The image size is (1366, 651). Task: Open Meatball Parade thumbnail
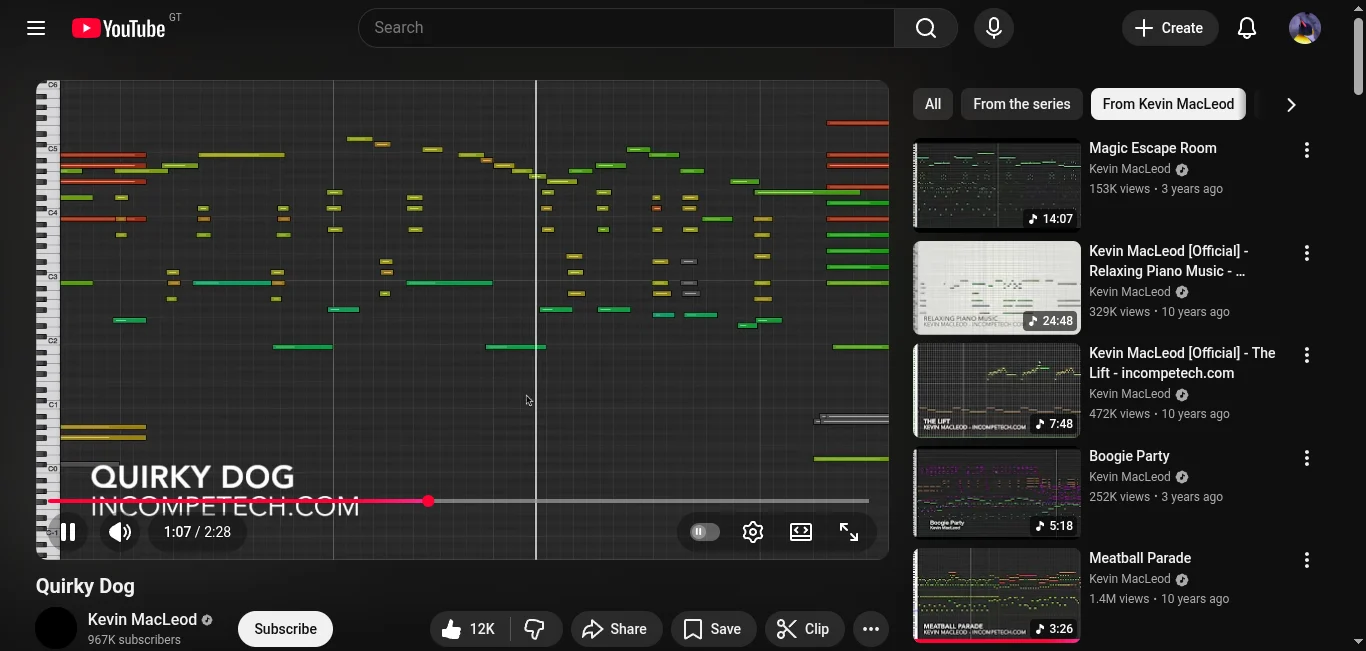point(997,595)
